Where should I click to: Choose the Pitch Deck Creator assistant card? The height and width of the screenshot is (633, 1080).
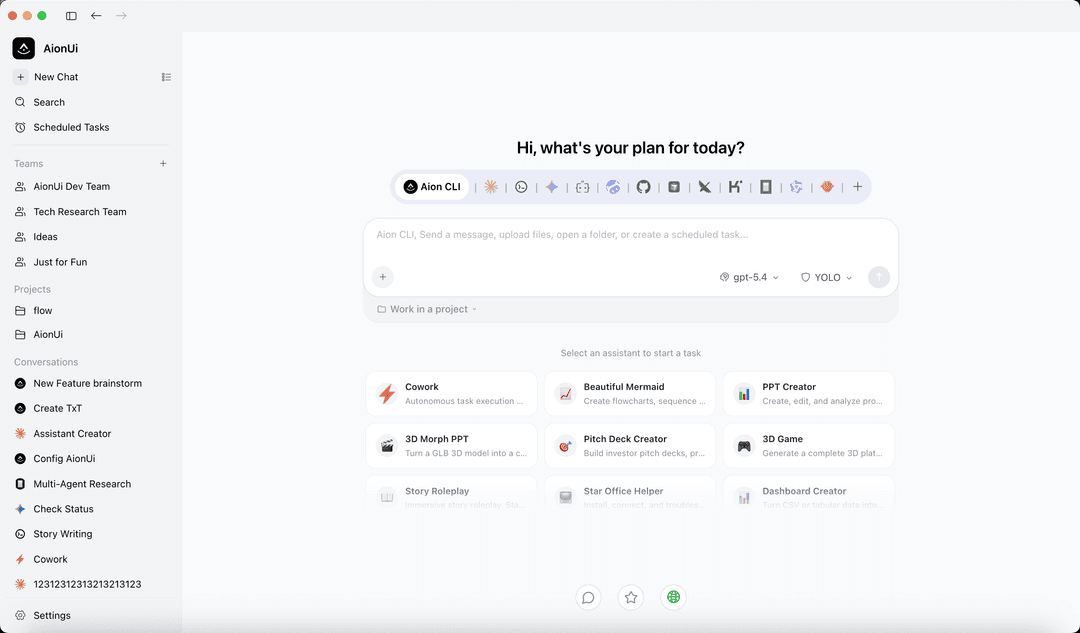coord(630,446)
